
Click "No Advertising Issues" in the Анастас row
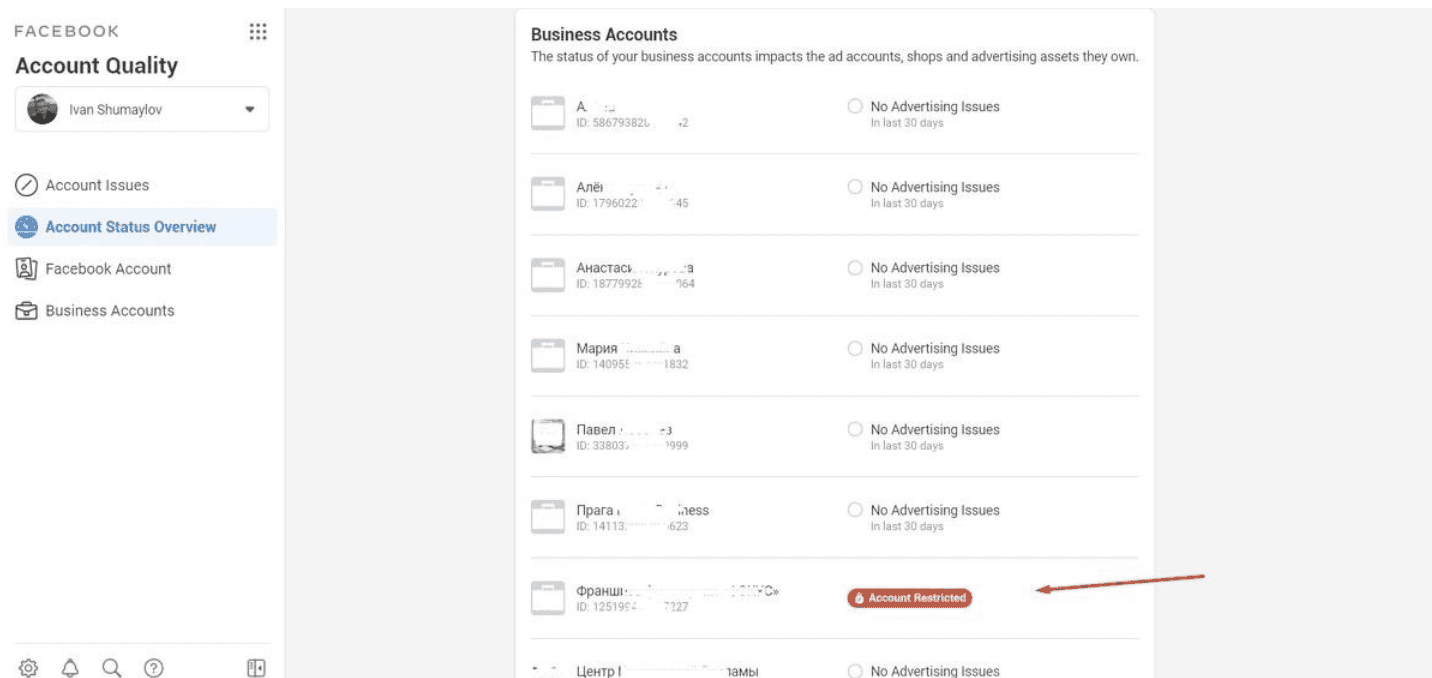pos(935,268)
